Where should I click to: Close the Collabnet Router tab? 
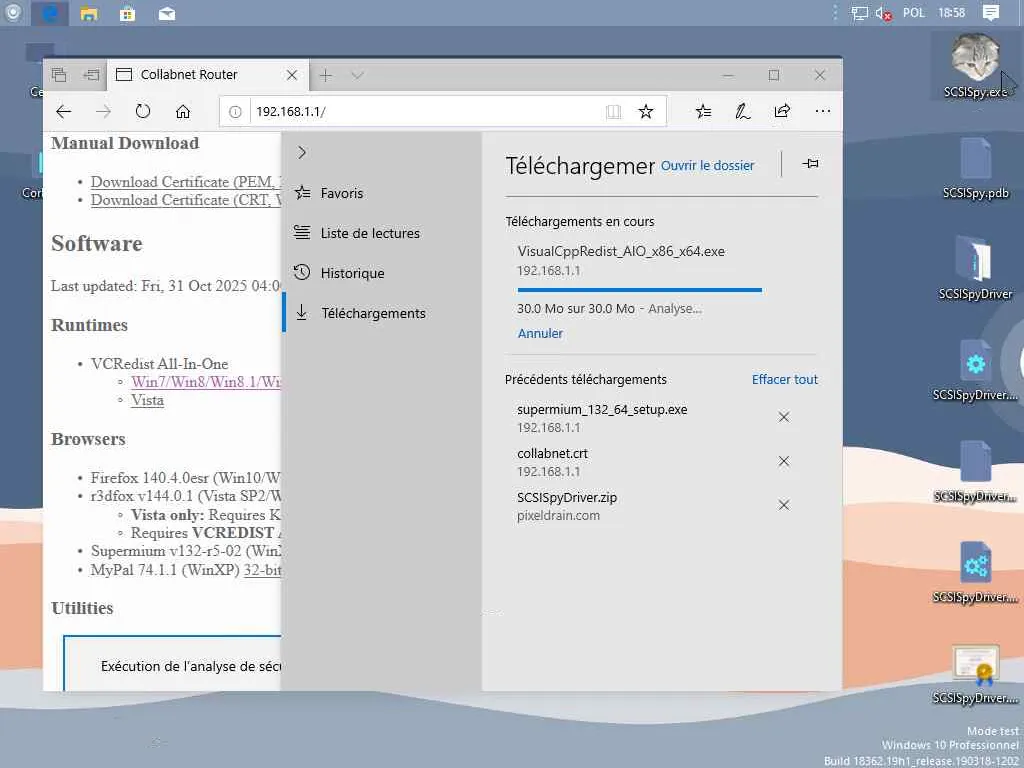(x=292, y=75)
